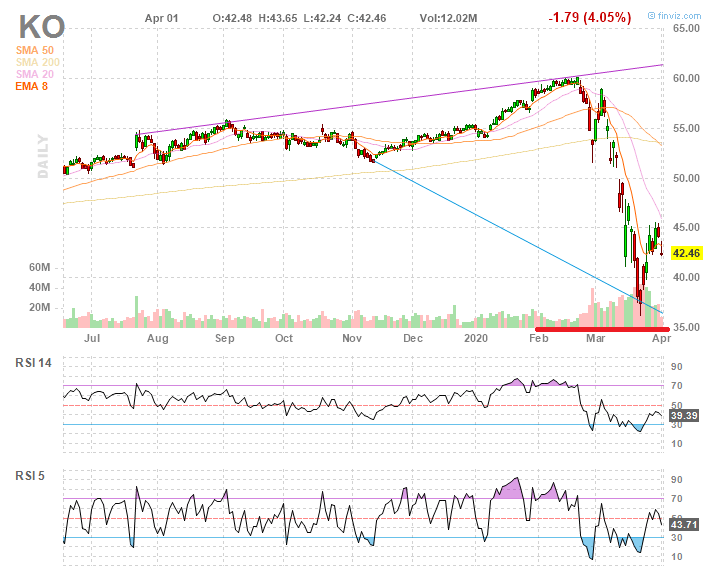Click the Apr 01 date label

161,18
